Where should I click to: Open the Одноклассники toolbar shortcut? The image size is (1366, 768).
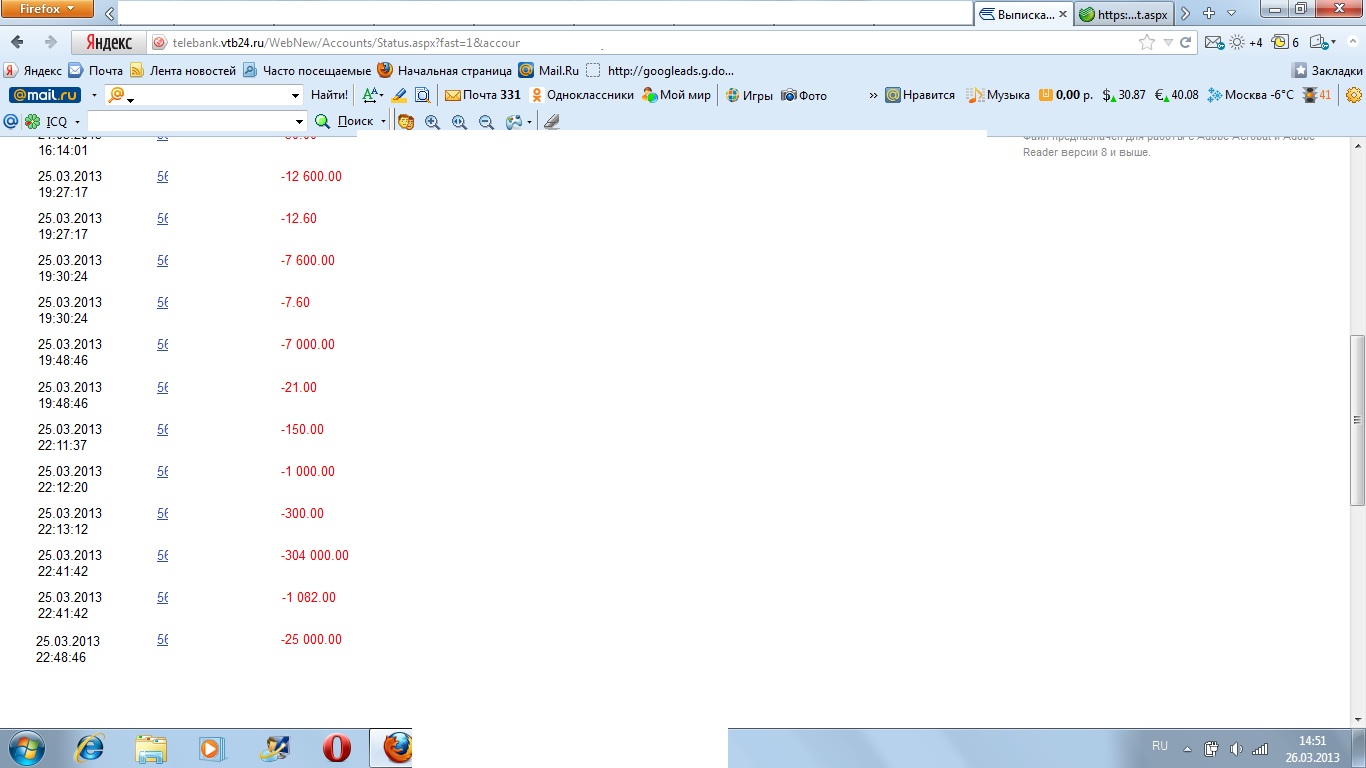(582, 95)
